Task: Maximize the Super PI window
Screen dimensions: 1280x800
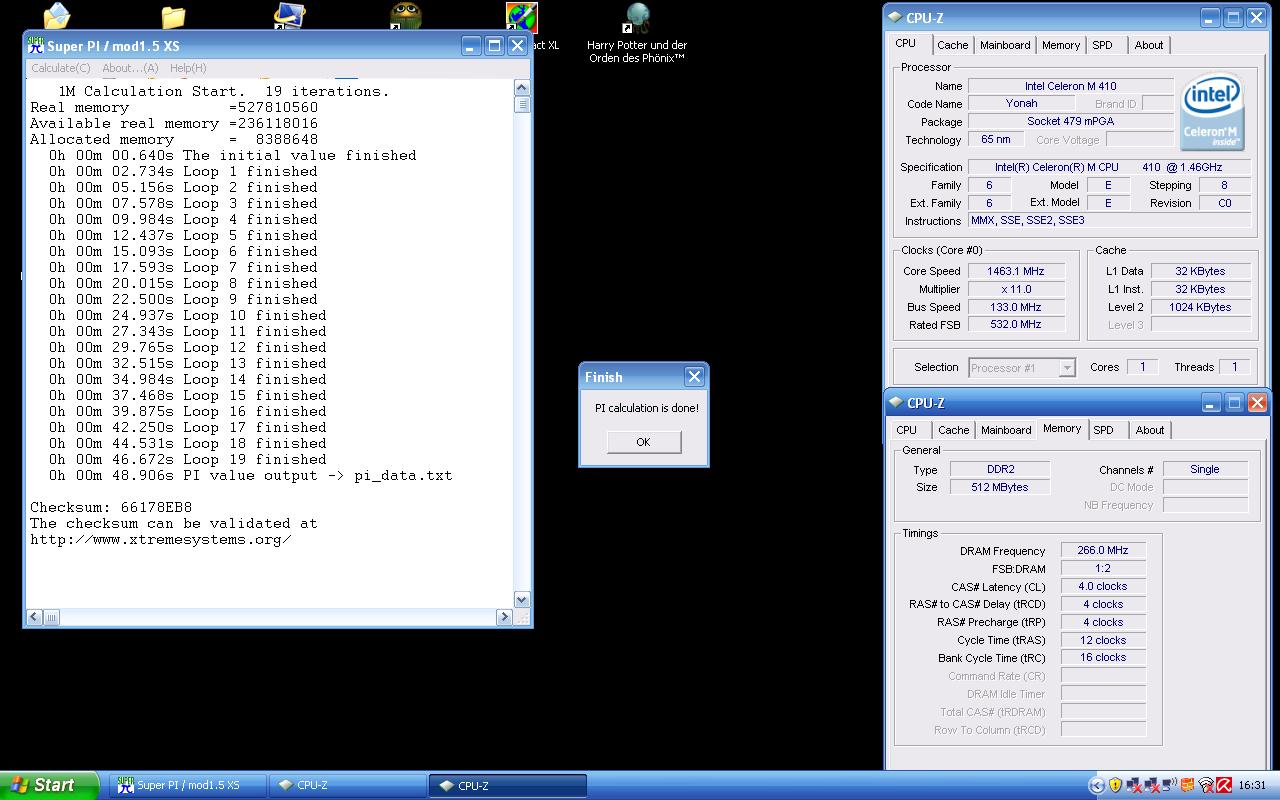Action: point(494,45)
